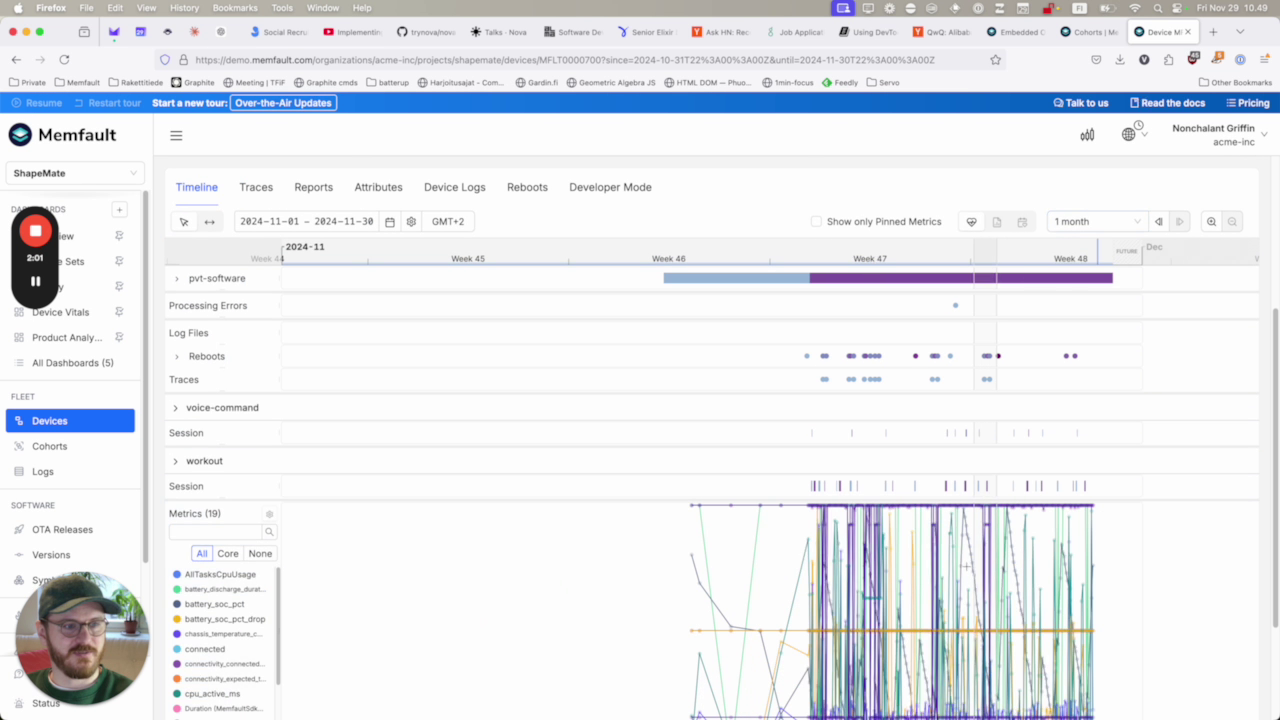
Task: Select the Core metrics filter
Action: (228, 554)
